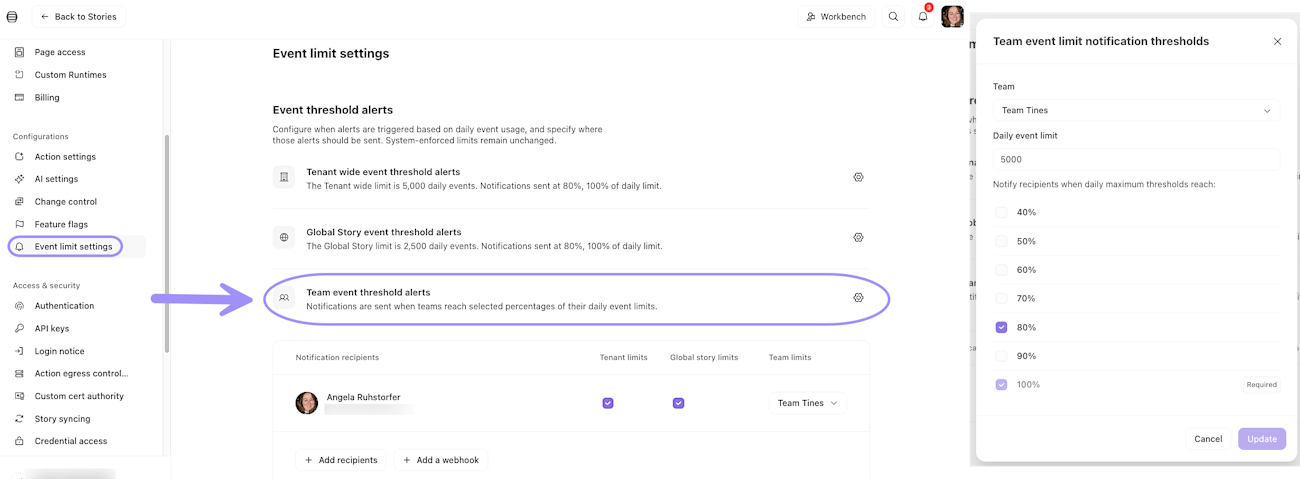Toggle Global story limits checkbox for Angela

[678, 403]
